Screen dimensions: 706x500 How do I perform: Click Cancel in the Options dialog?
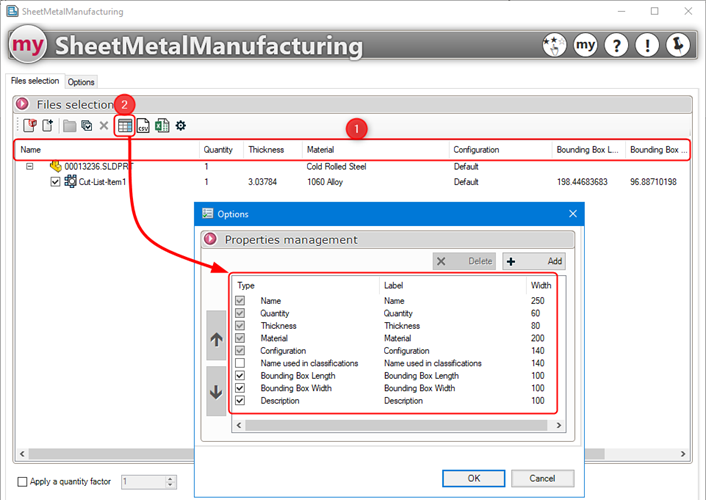543,478
